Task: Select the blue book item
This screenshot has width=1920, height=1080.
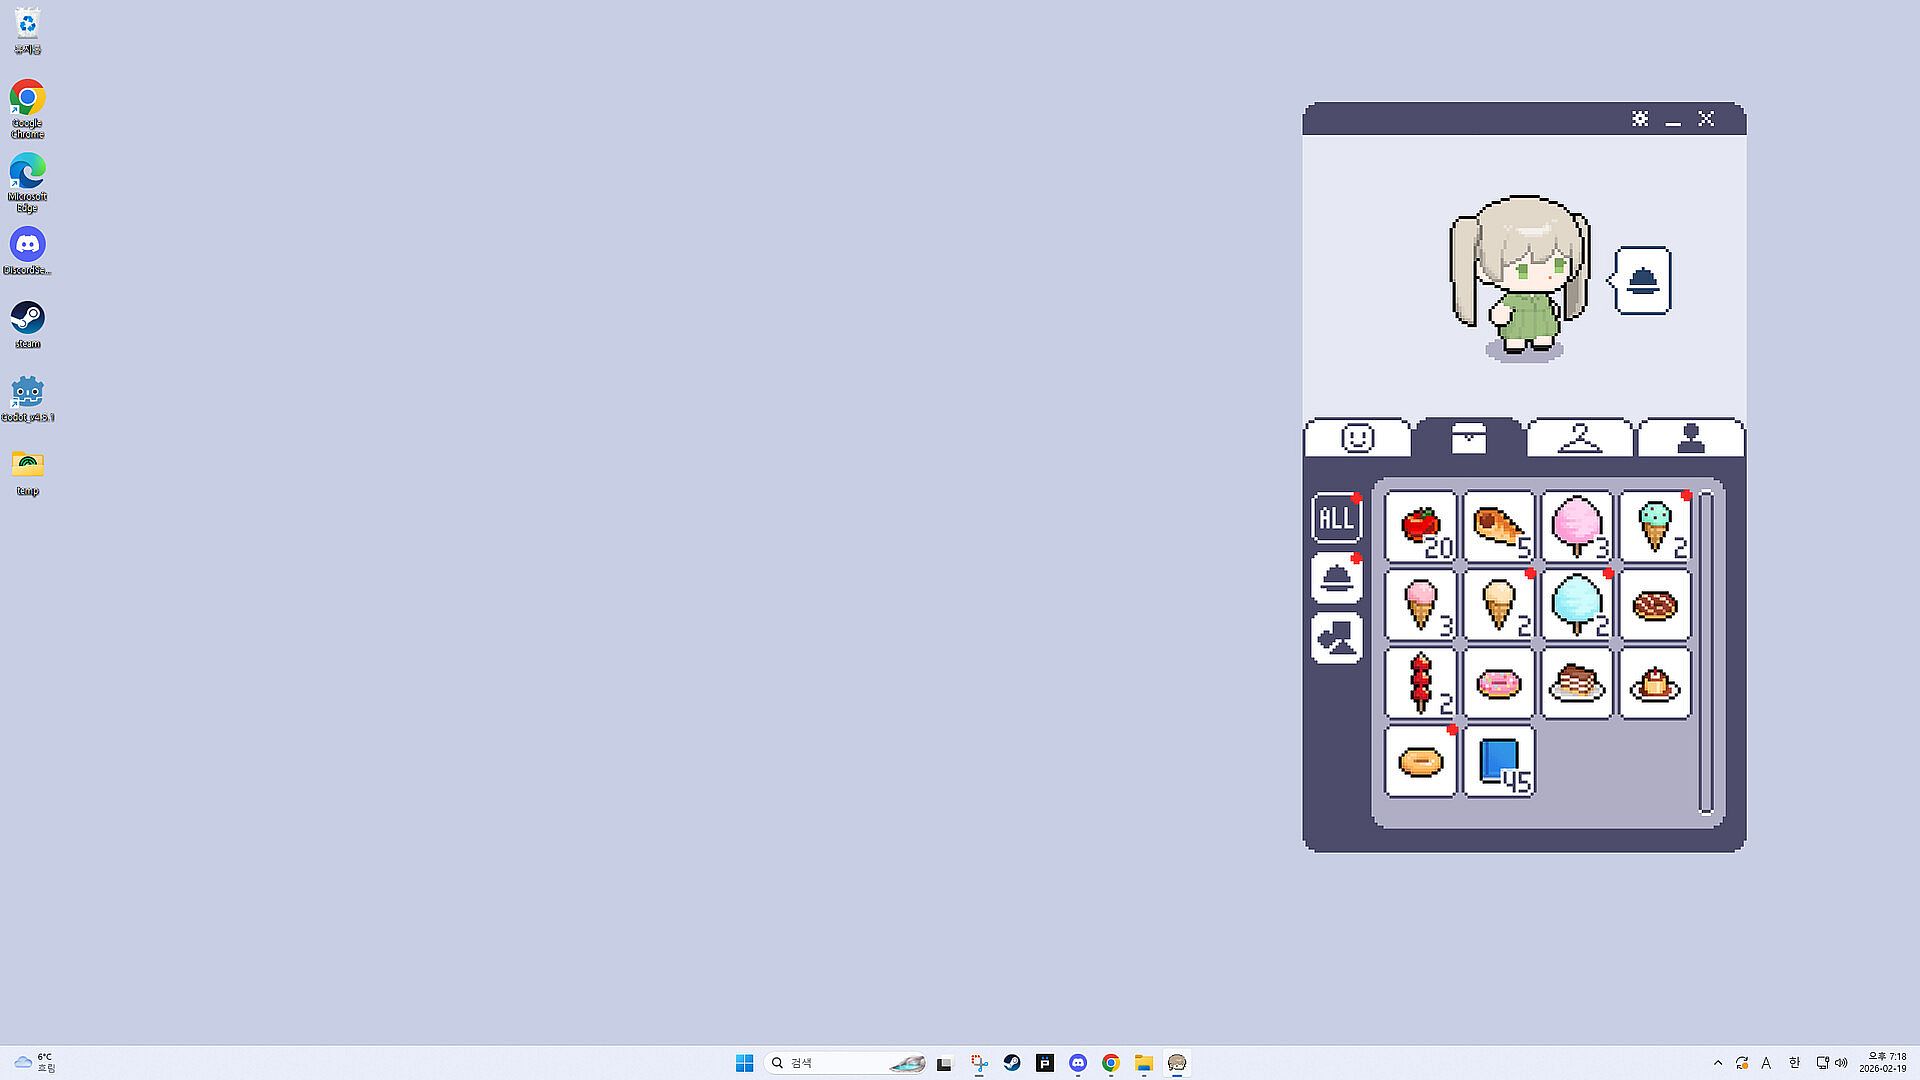Action: click(x=1498, y=761)
